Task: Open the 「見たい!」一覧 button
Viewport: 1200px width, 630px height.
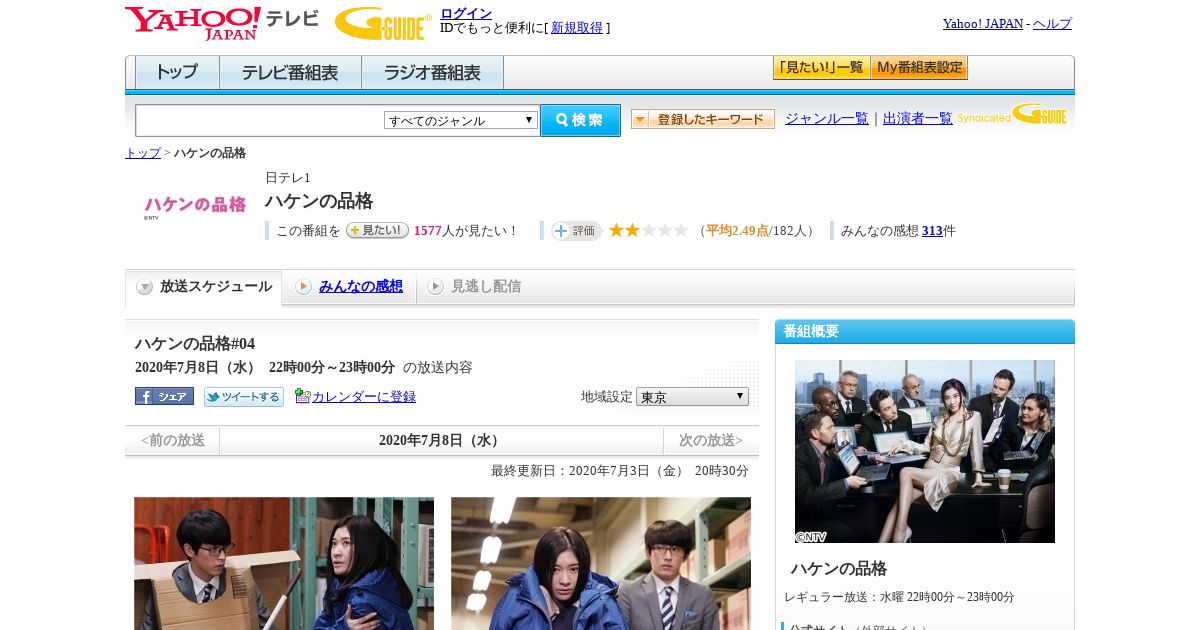Action: tap(821, 68)
